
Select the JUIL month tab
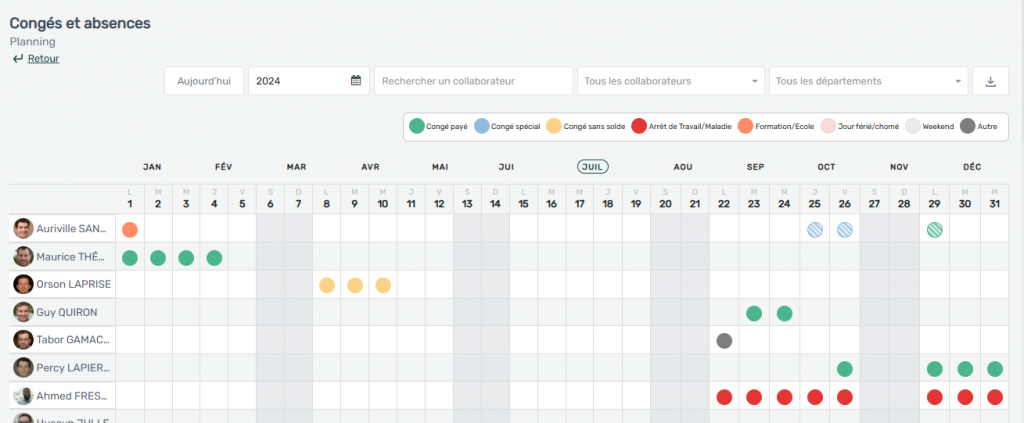click(x=593, y=167)
